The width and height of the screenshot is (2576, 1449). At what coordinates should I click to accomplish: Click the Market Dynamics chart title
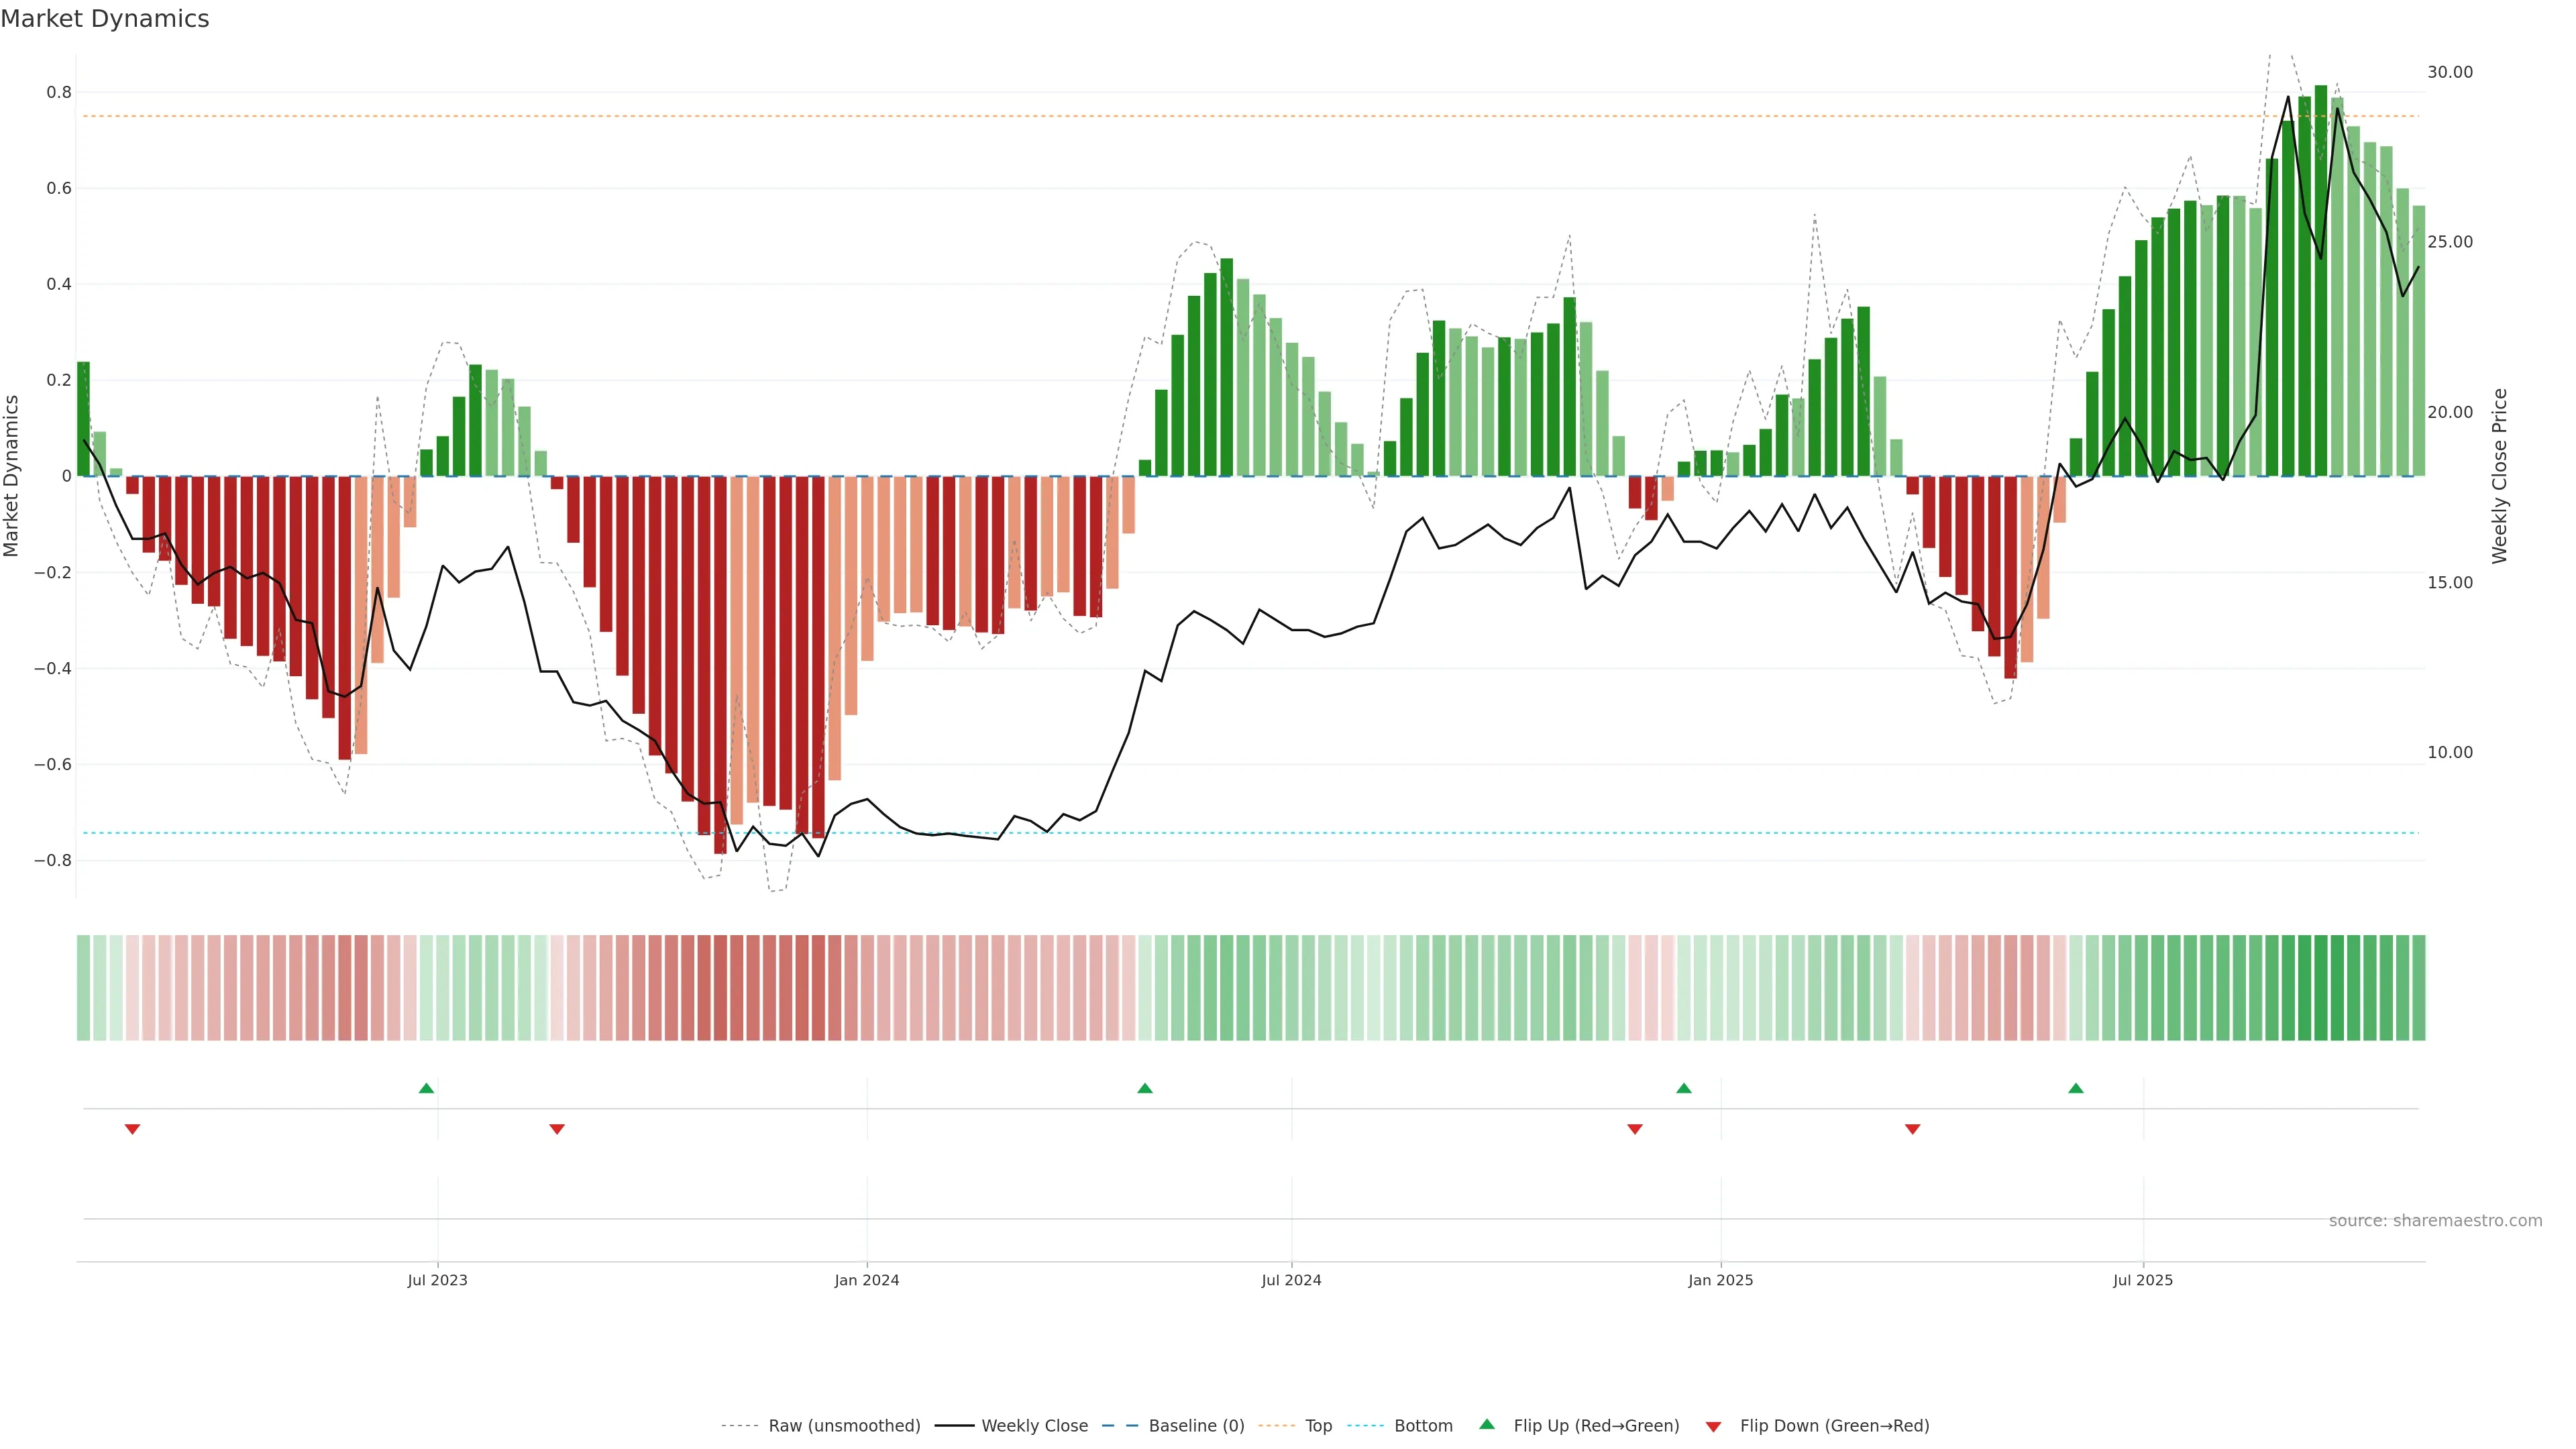[105, 19]
